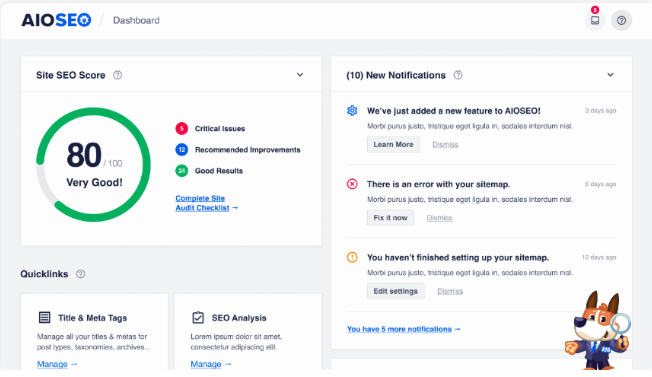Click red error icon on sitemap notification
Image resolution: width=652 pixels, height=377 pixels.
tap(352, 184)
